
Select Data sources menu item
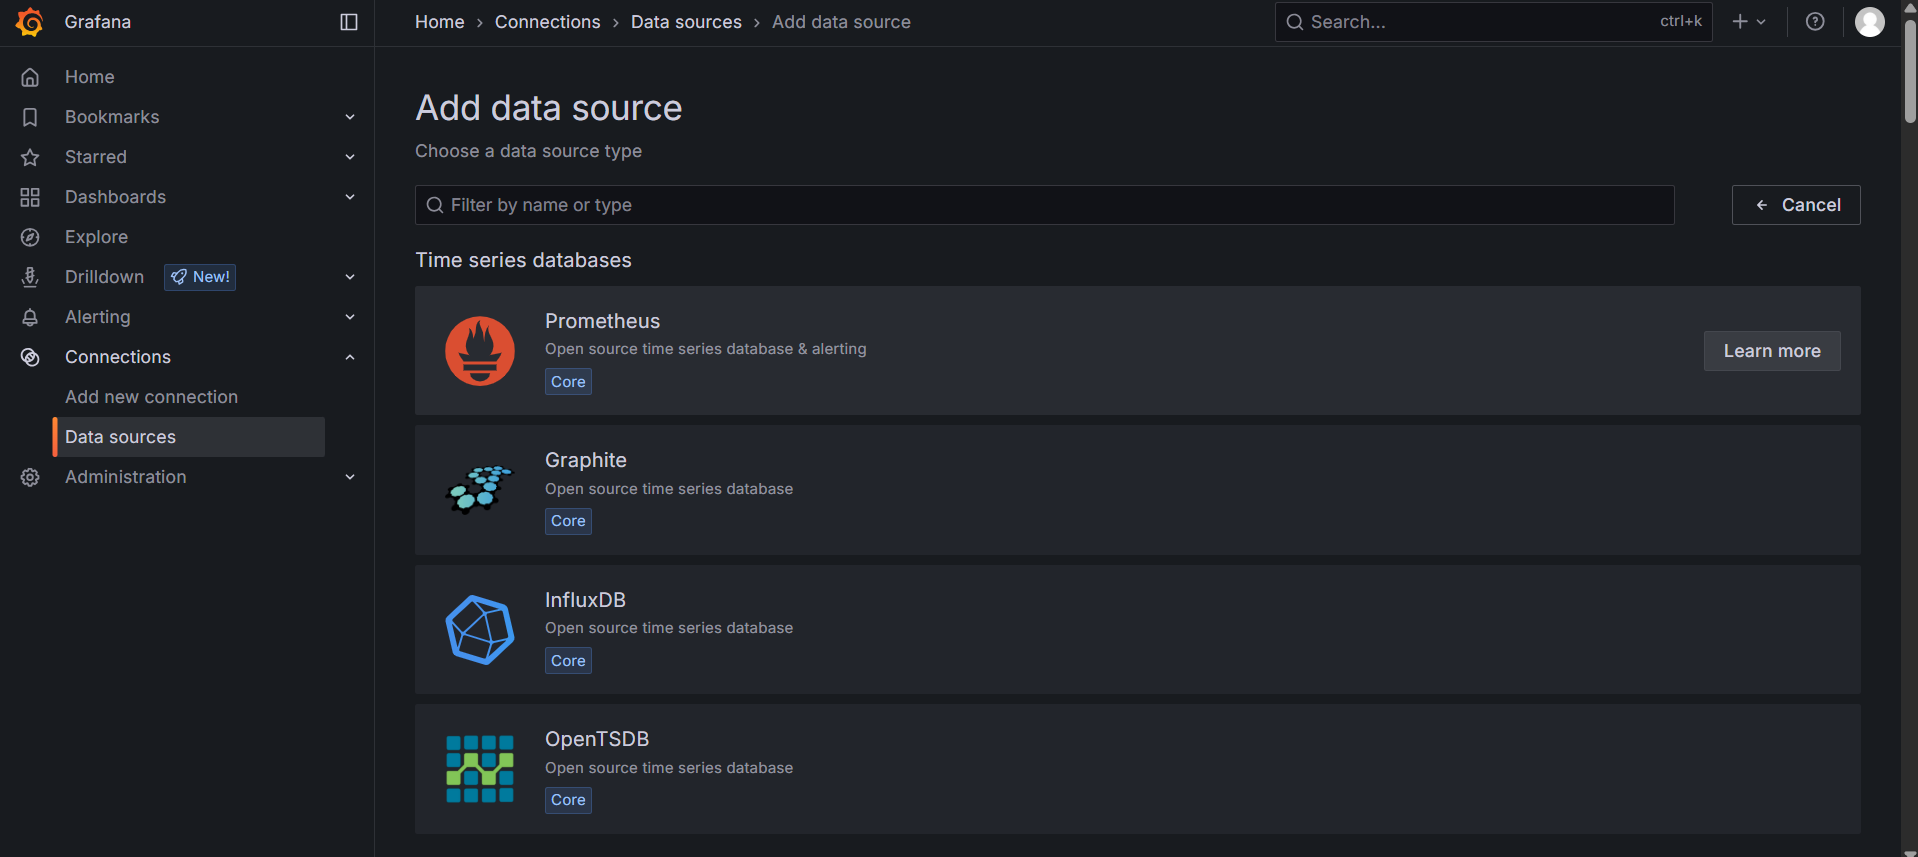188,437
